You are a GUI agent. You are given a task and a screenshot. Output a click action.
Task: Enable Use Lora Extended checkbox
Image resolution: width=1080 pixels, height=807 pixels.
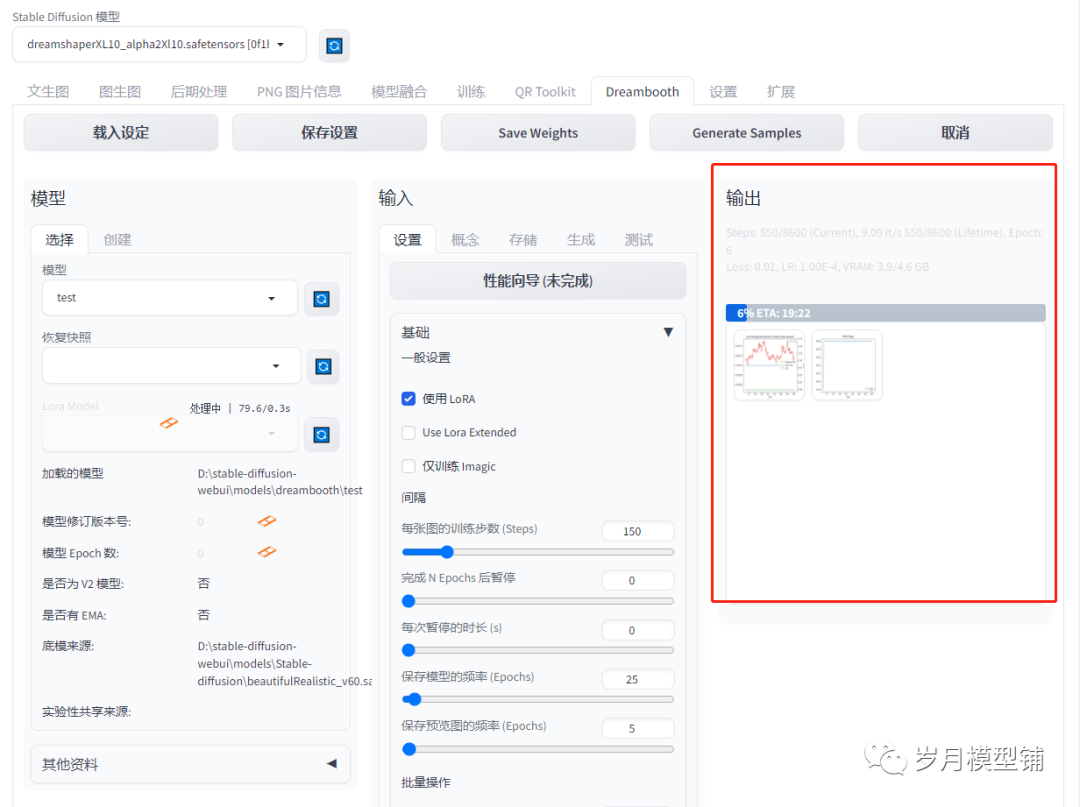click(x=408, y=432)
